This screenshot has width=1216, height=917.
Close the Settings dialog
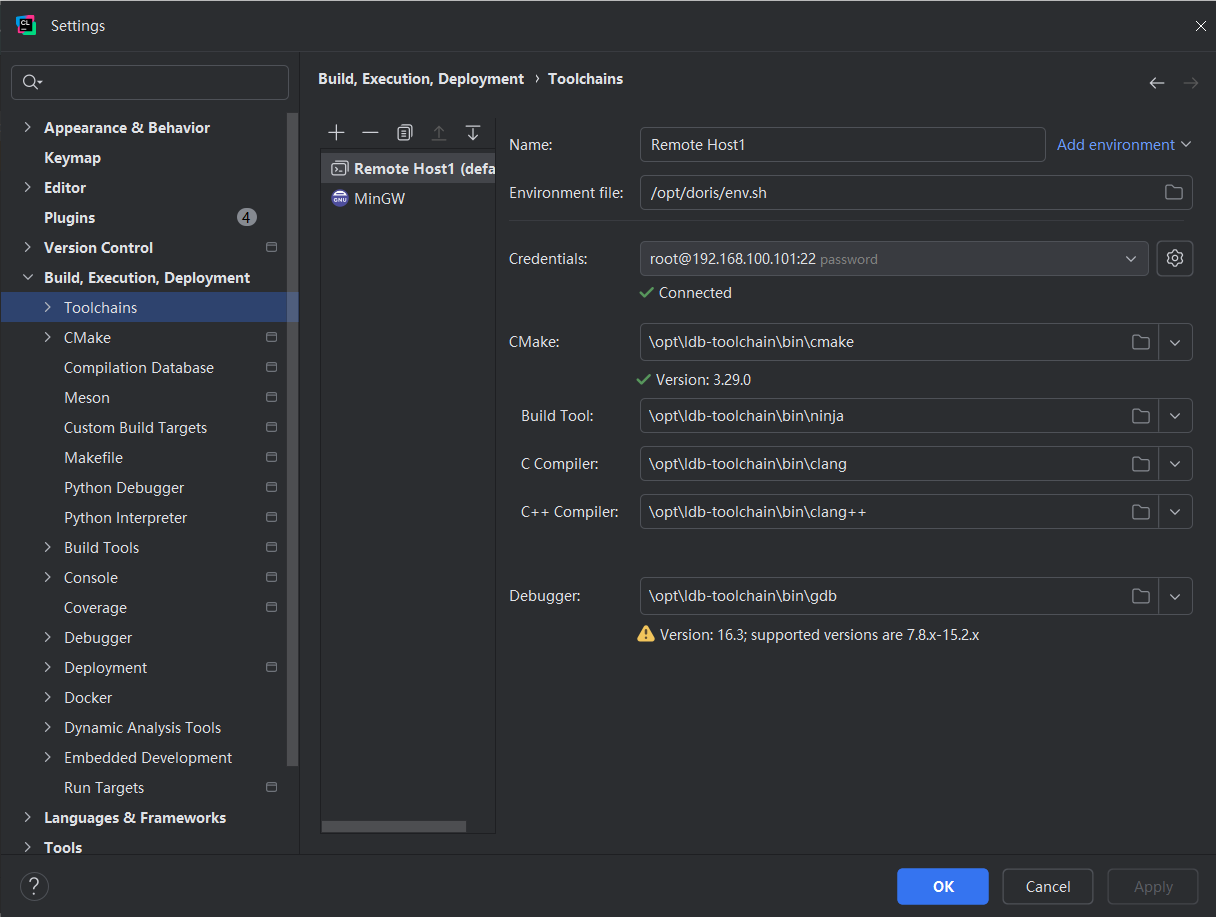(1200, 26)
